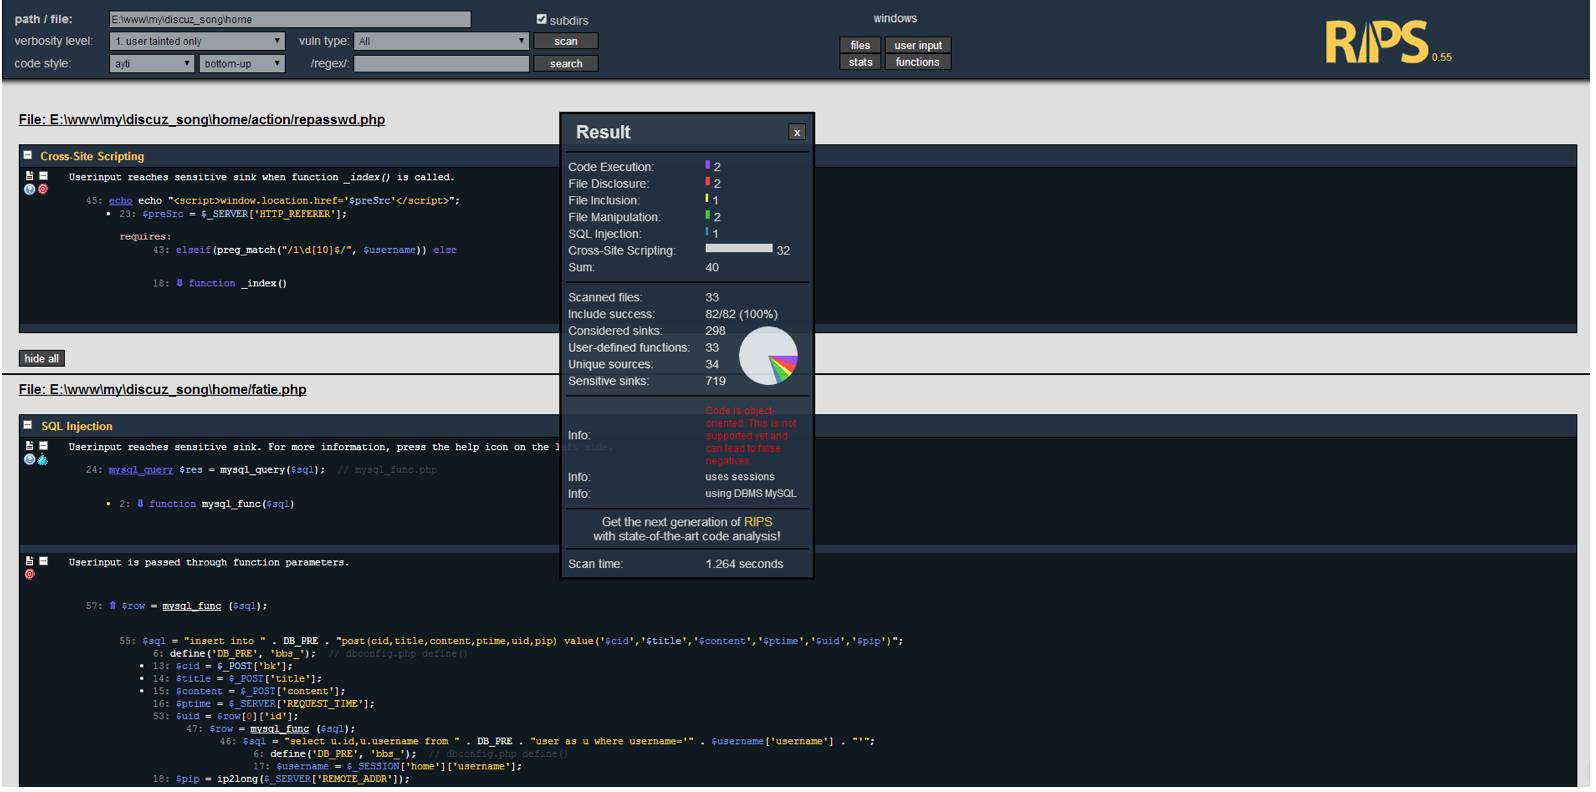1596x792 pixels.
Task: Click the File Manipulation green bar
Action: (708, 216)
